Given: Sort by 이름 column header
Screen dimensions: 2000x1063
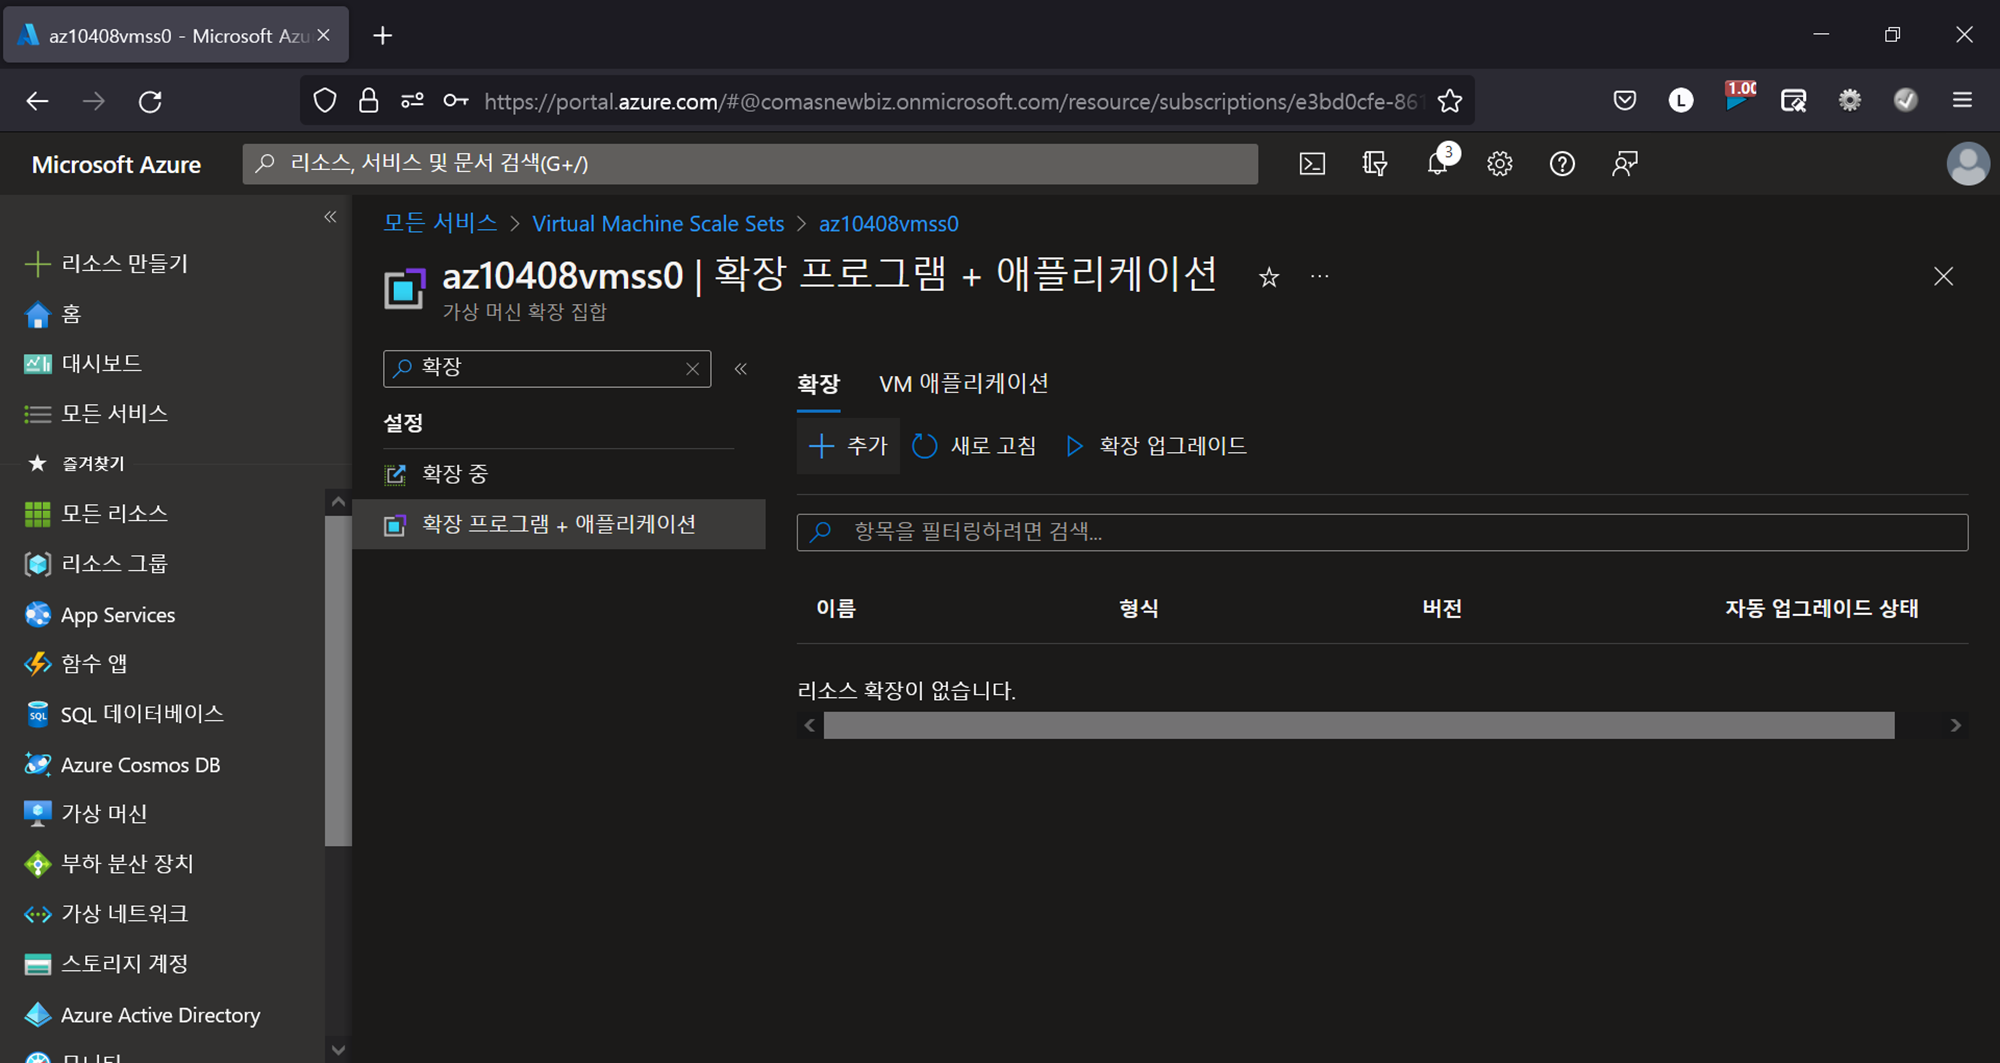Looking at the screenshot, I should tap(836, 609).
